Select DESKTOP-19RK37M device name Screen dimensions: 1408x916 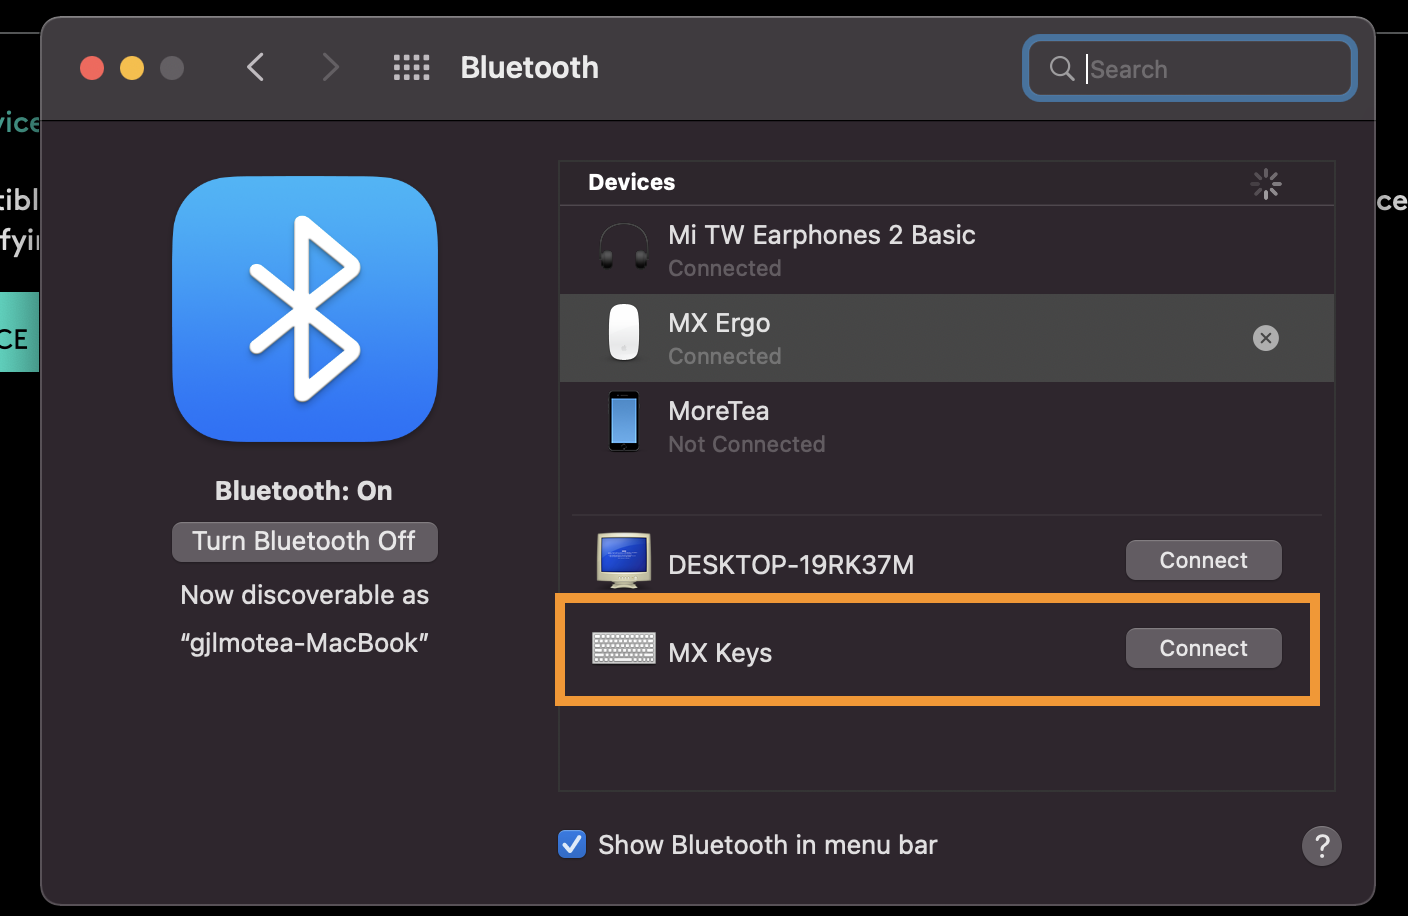[x=791, y=565]
